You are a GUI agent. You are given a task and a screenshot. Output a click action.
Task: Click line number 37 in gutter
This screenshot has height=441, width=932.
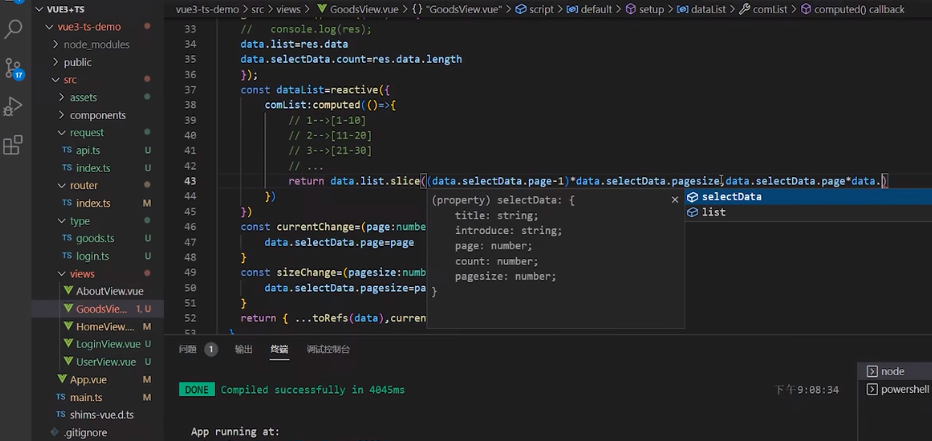click(x=190, y=90)
